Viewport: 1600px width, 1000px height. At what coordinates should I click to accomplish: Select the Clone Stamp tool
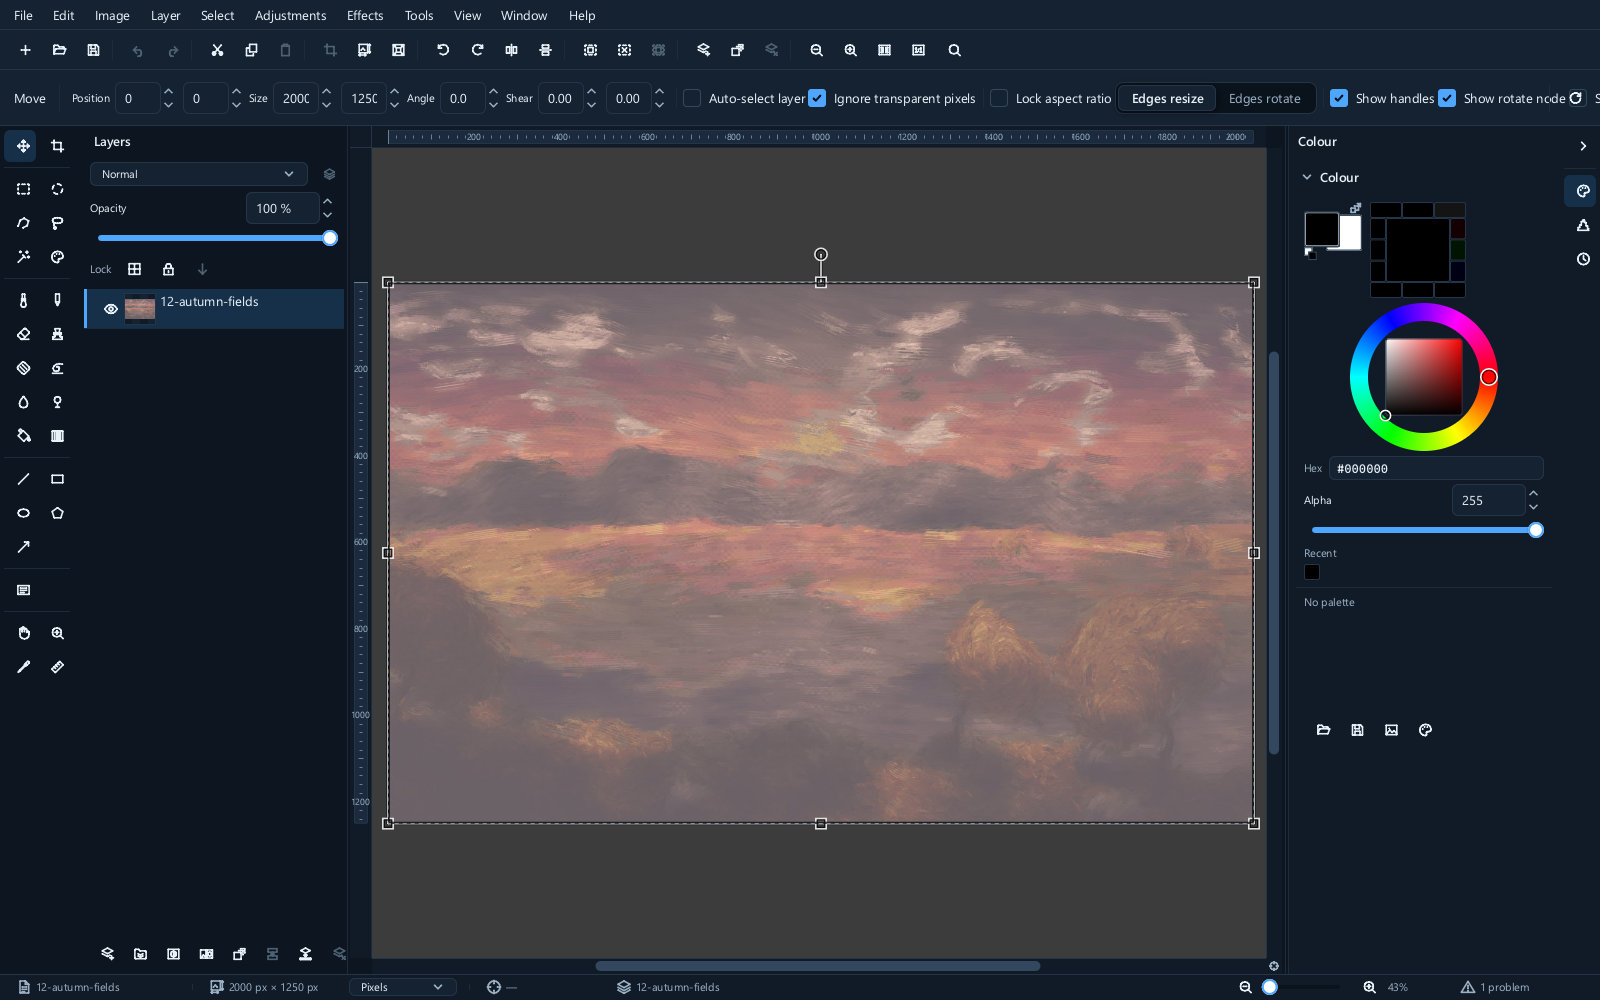(57, 334)
